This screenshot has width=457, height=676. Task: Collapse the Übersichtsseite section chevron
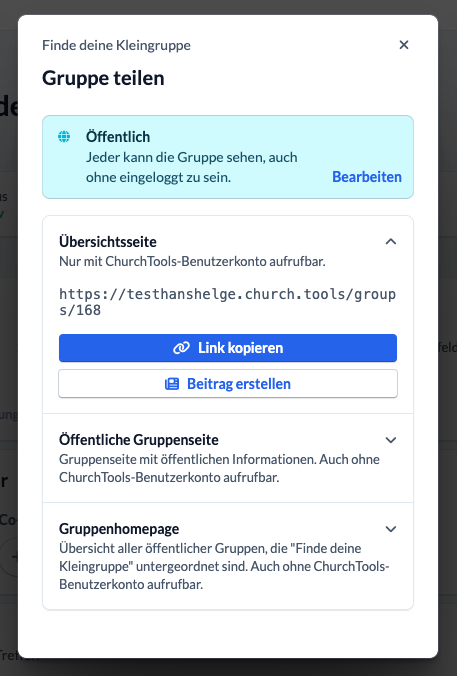391,241
